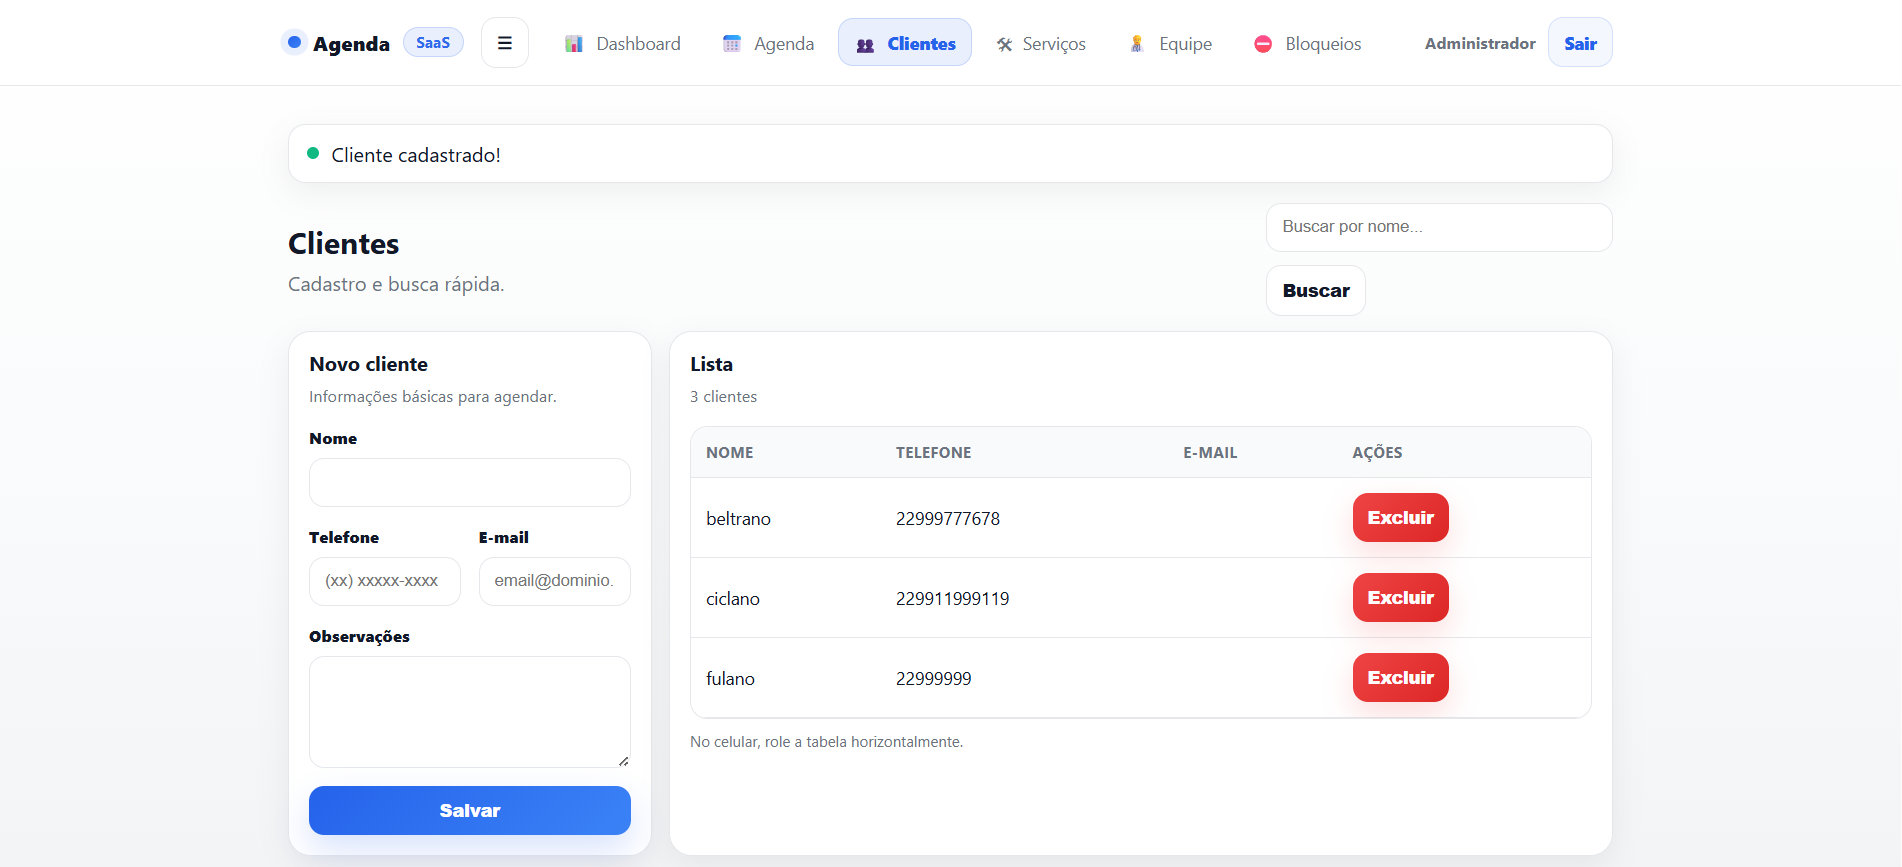Click the Agenda calendar icon
Image resolution: width=1902 pixels, height=867 pixels.
[732, 44]
